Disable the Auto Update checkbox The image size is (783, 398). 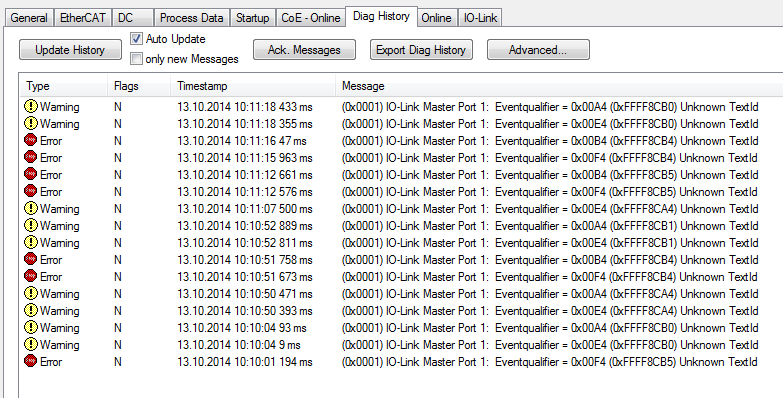(136, 38)
